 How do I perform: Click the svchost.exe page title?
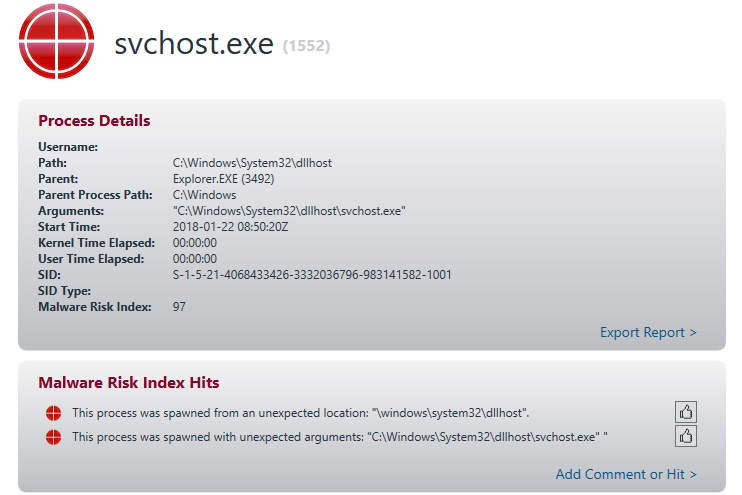point(193,44)
